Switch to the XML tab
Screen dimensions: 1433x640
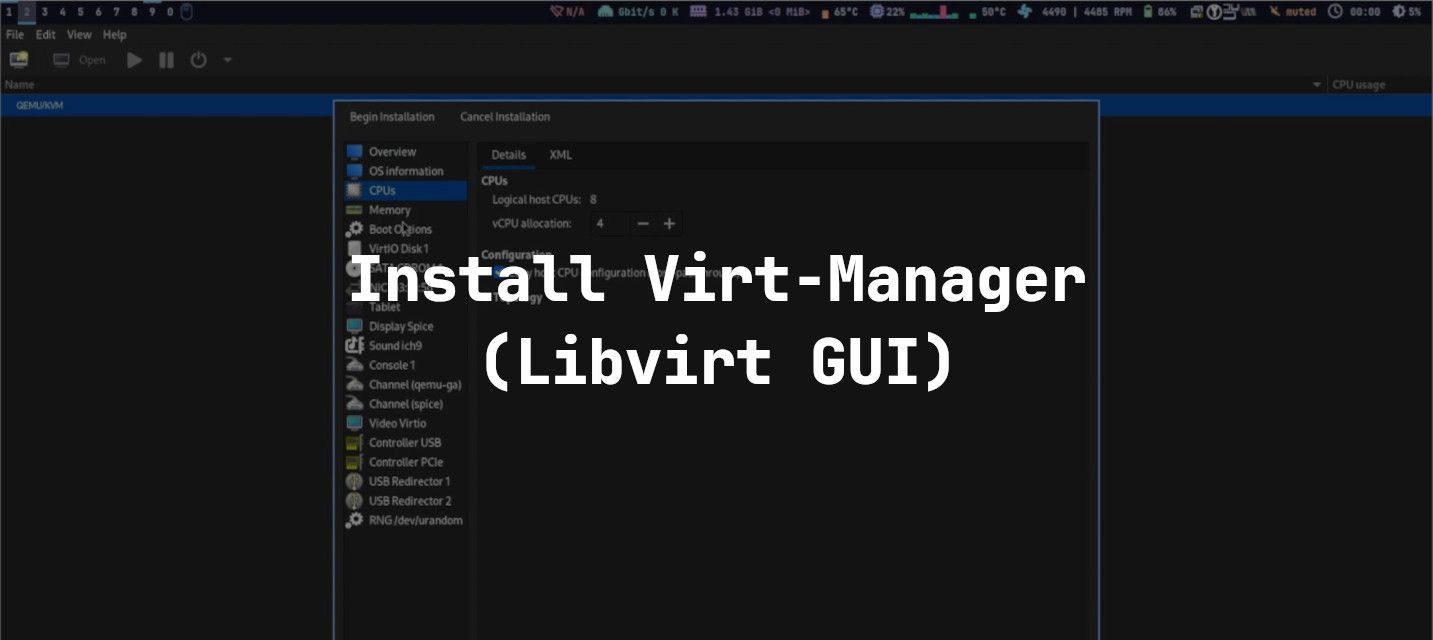pyautogui.click(x=561, y=155)
